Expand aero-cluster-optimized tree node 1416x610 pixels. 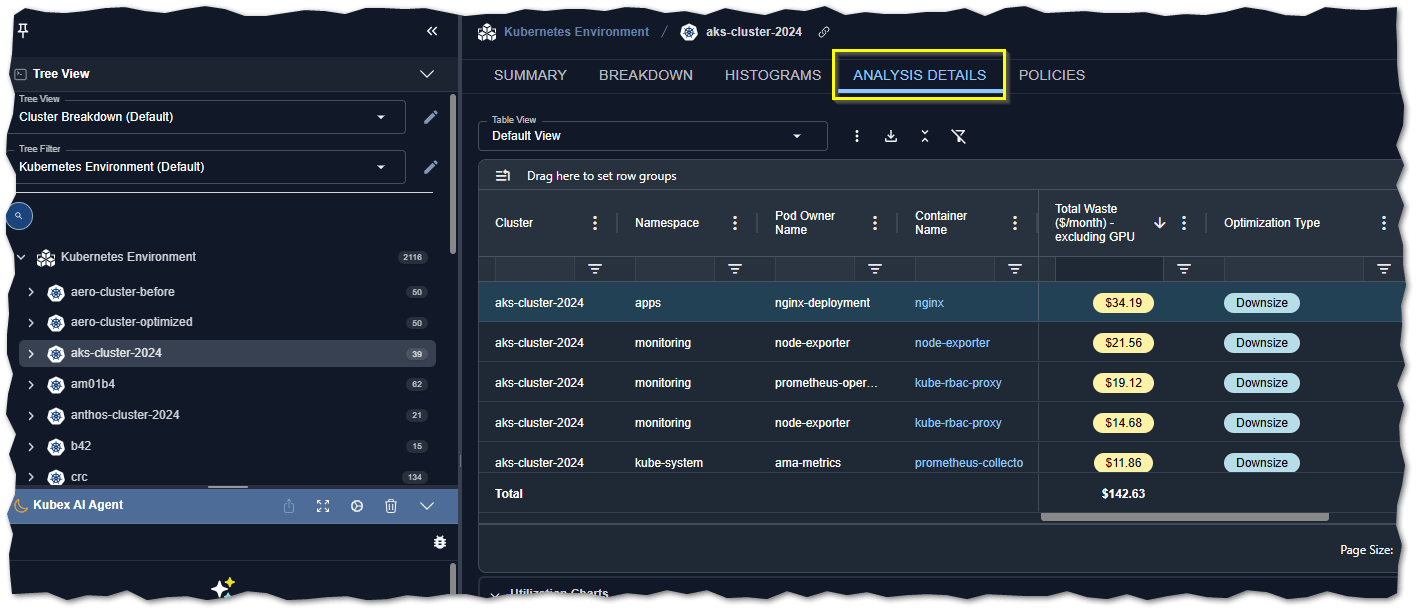pyautogui.click(x=31, y=323)
